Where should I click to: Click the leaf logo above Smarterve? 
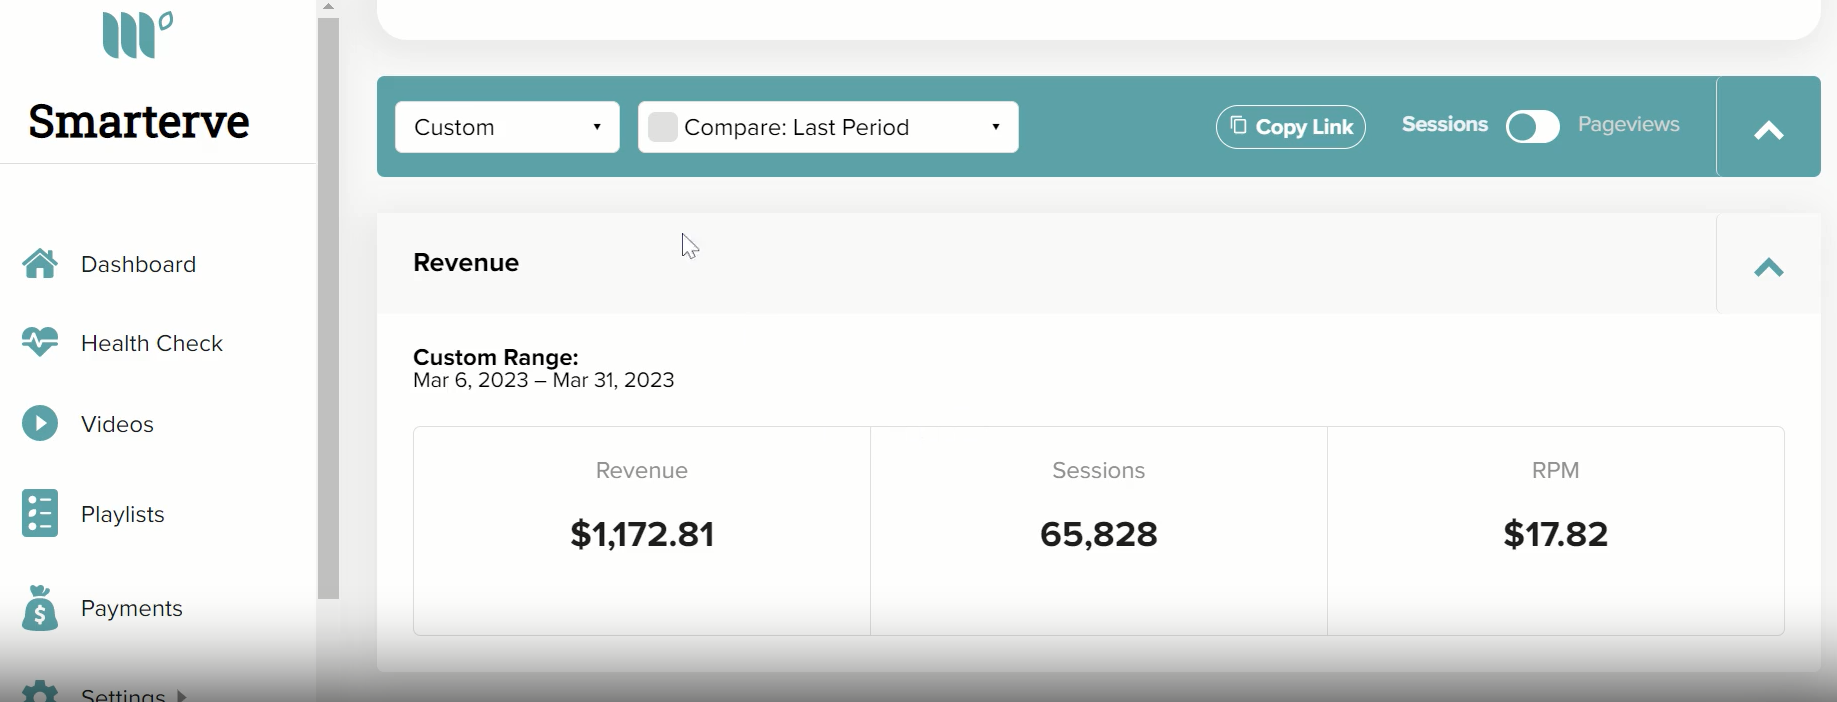(138, 35)
